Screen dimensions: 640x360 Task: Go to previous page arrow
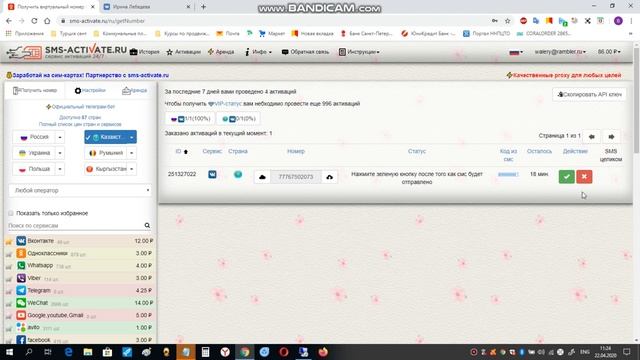tap(591, 137)
